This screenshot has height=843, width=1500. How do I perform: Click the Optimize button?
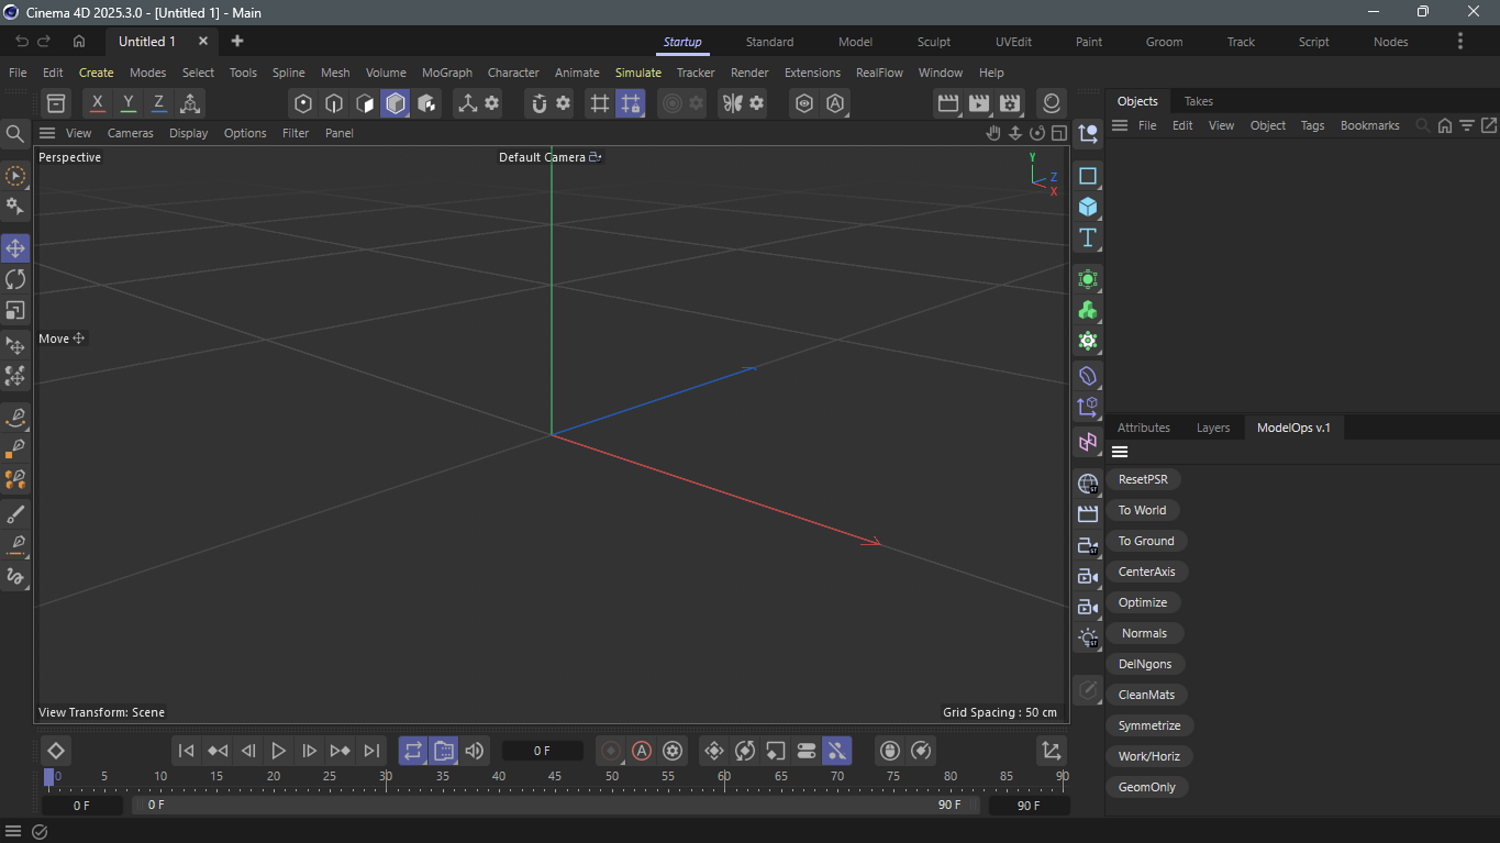[1143, 603]
